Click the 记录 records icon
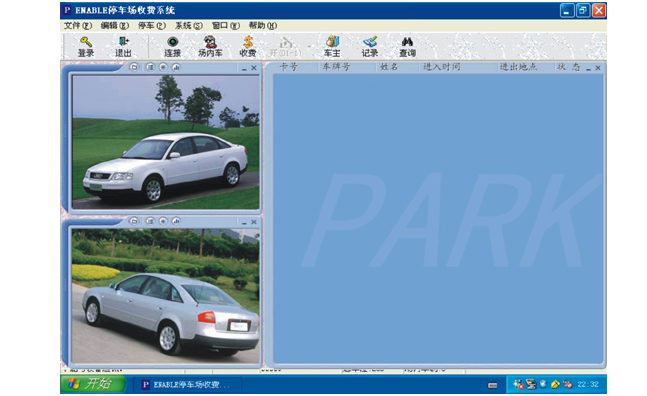 point(370,46)
